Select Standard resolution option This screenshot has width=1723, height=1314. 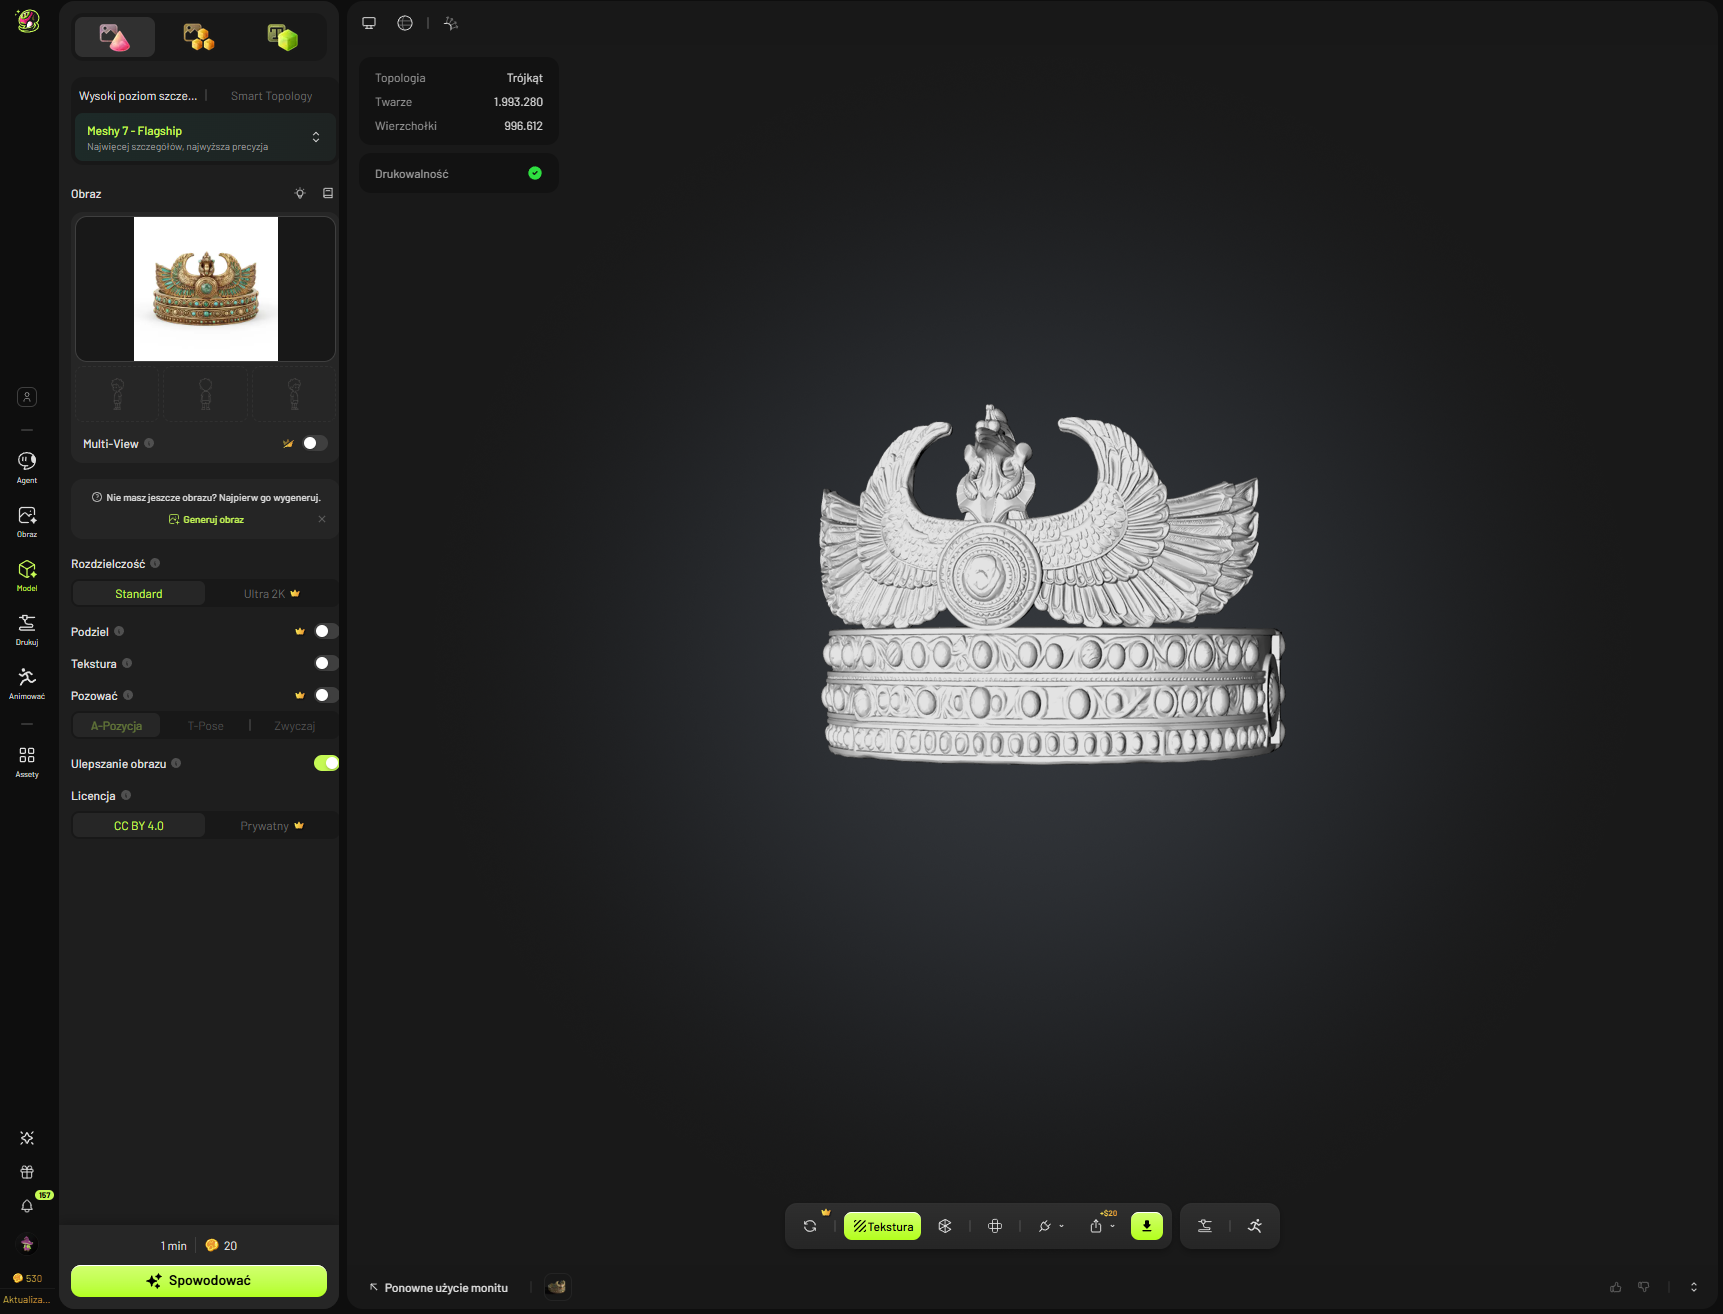pyautogui.click(x=139, y=594)
